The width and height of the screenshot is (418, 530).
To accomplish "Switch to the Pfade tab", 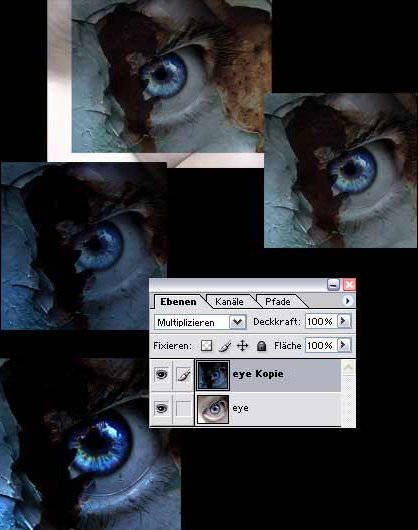I will click(x=278, y=302).
